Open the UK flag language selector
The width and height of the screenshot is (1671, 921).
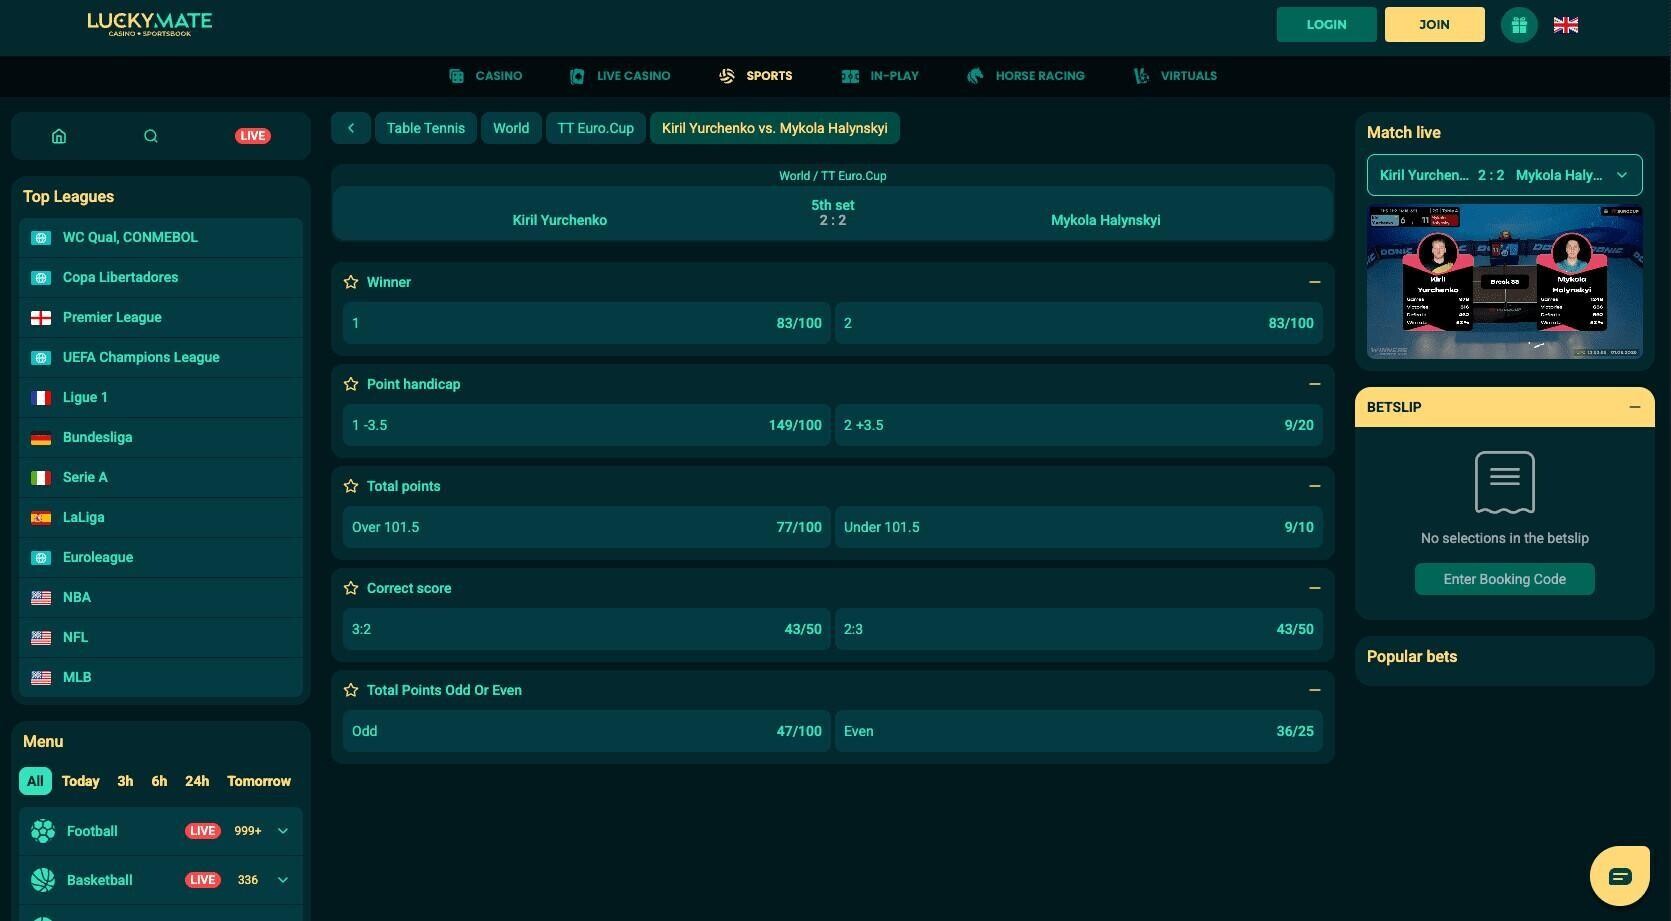click(x=1565, y=25)
